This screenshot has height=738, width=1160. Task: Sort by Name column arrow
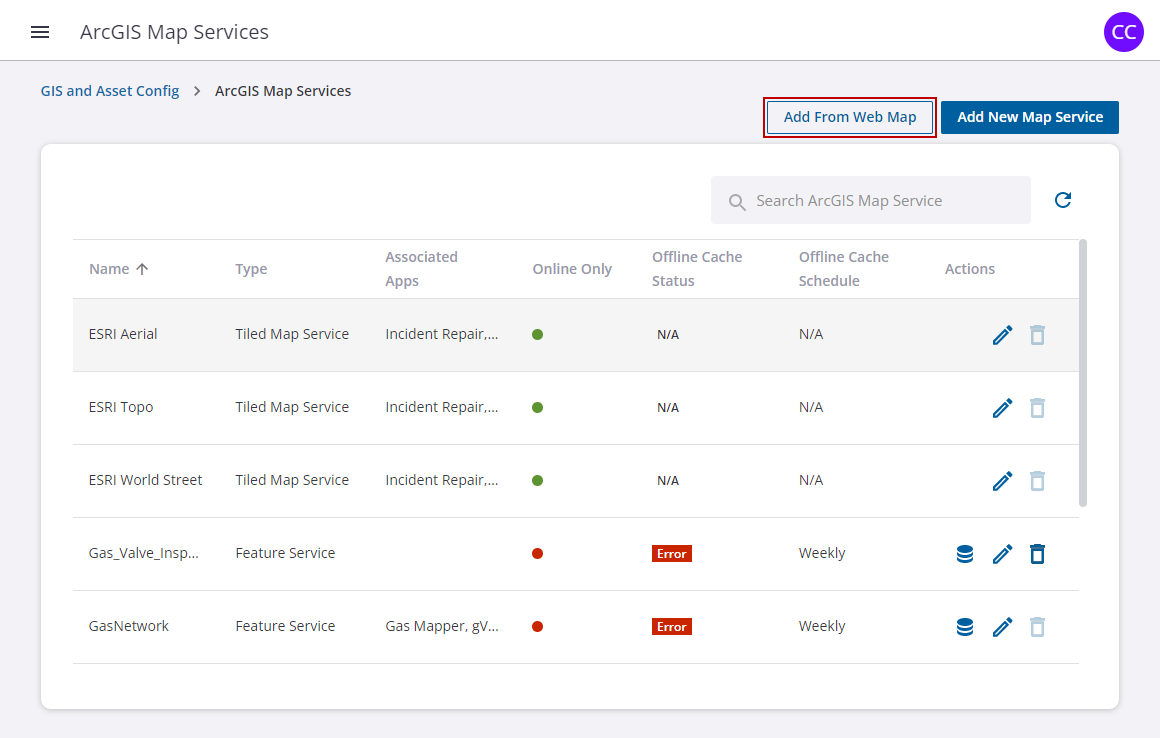(x=142, y=269)
